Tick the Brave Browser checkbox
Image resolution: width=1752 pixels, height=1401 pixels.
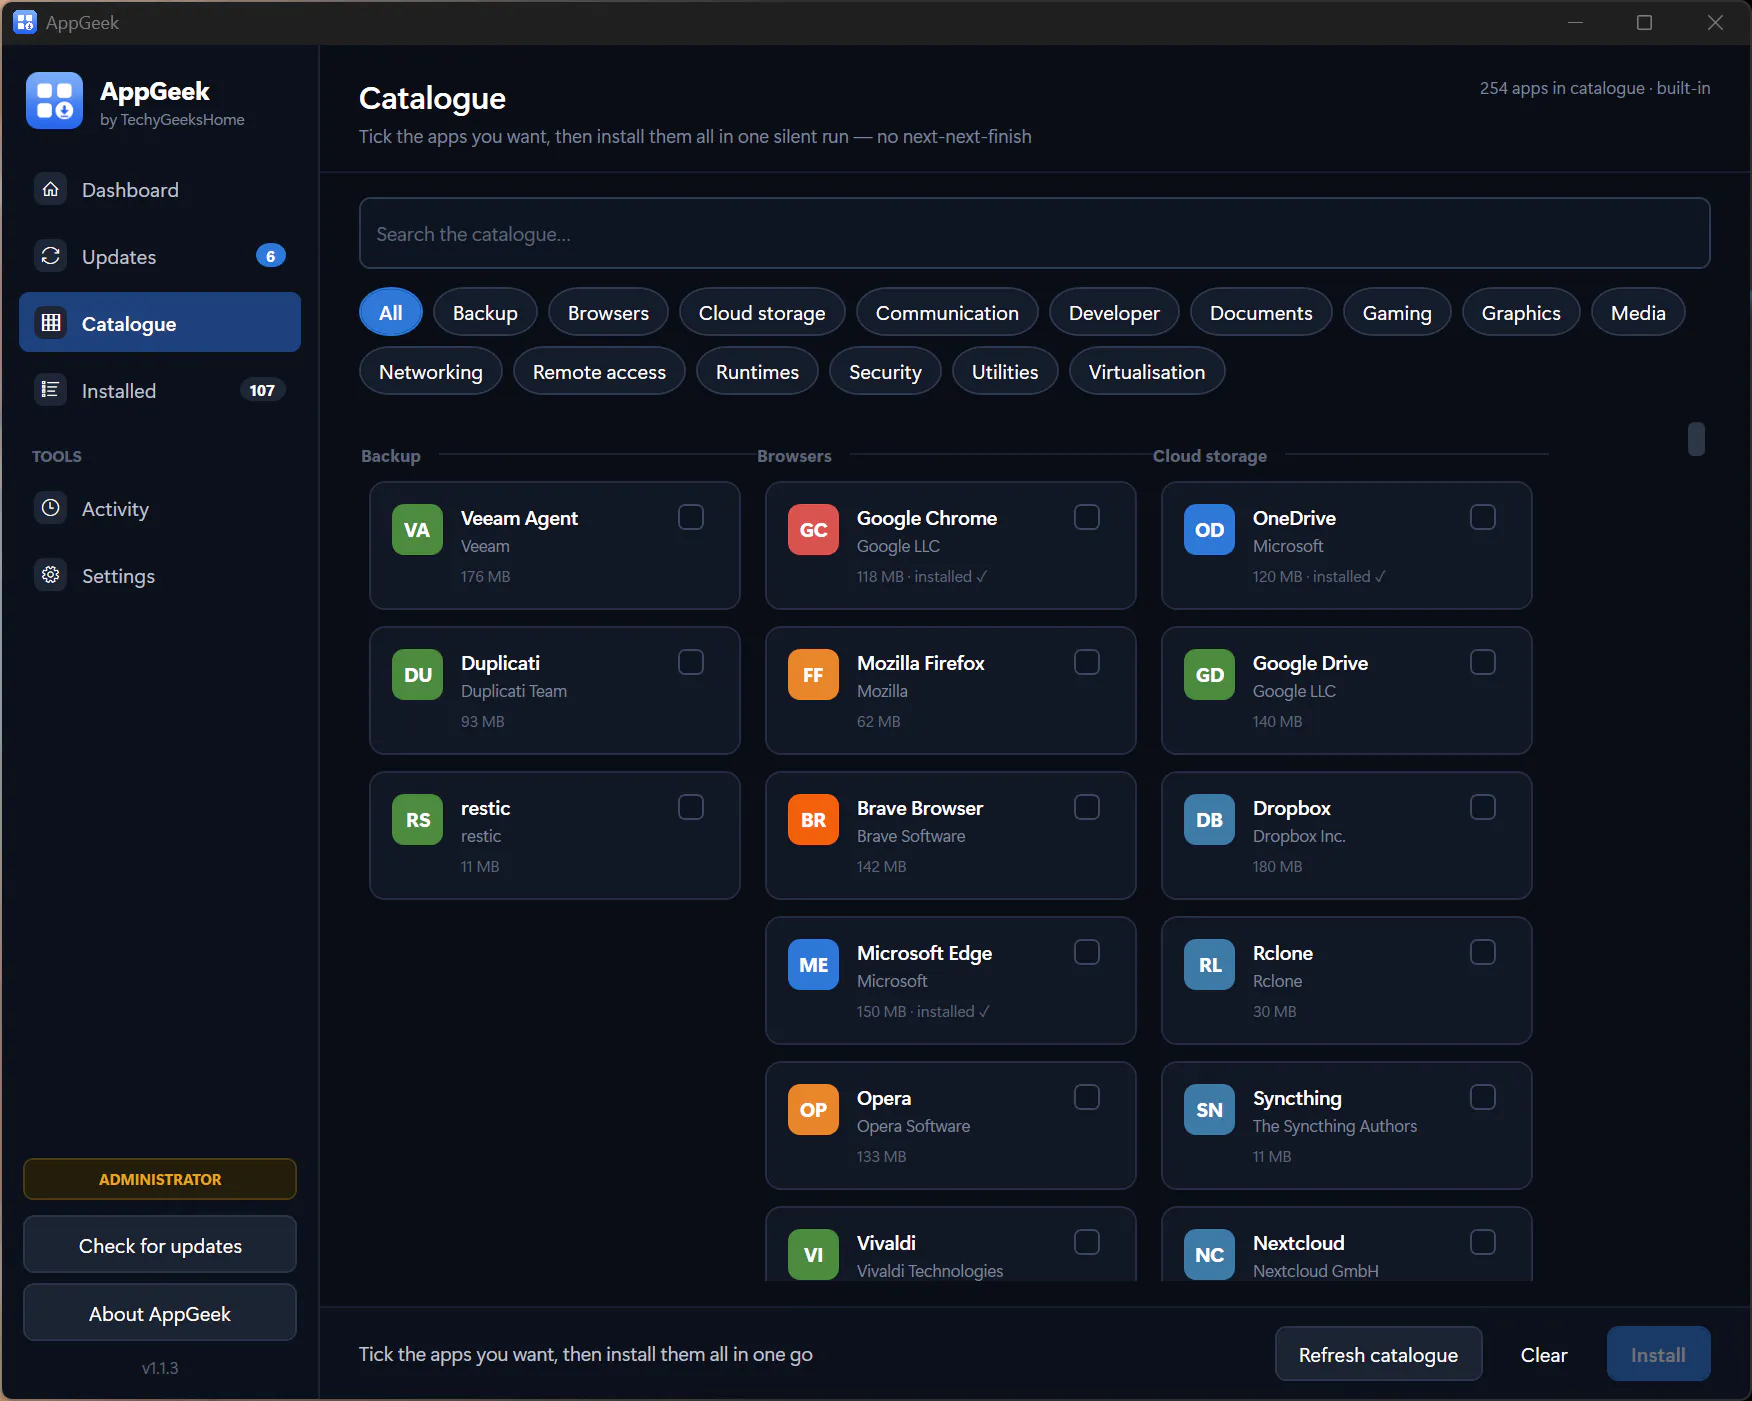coord(1087,807)
